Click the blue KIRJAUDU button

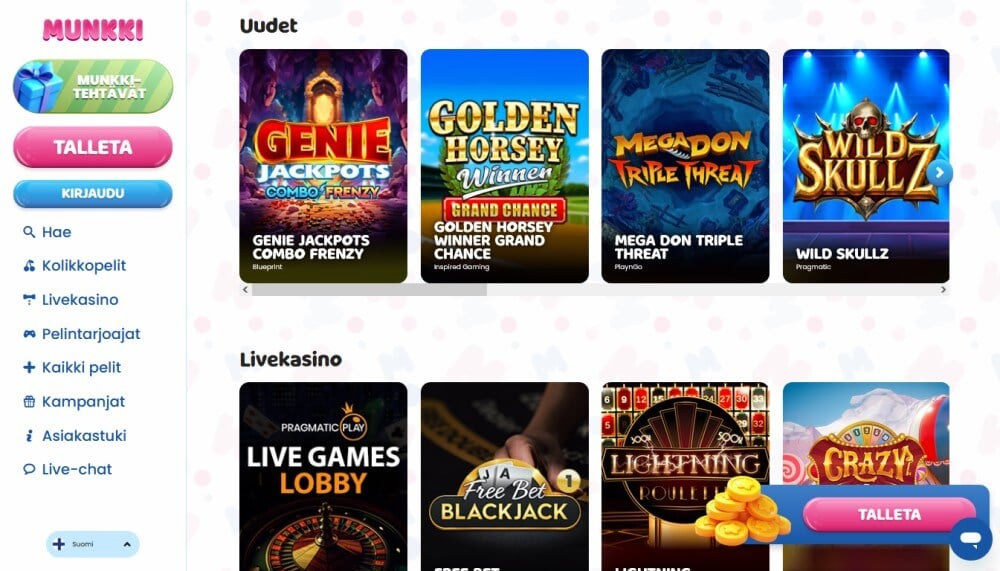[x=93, y=193]
